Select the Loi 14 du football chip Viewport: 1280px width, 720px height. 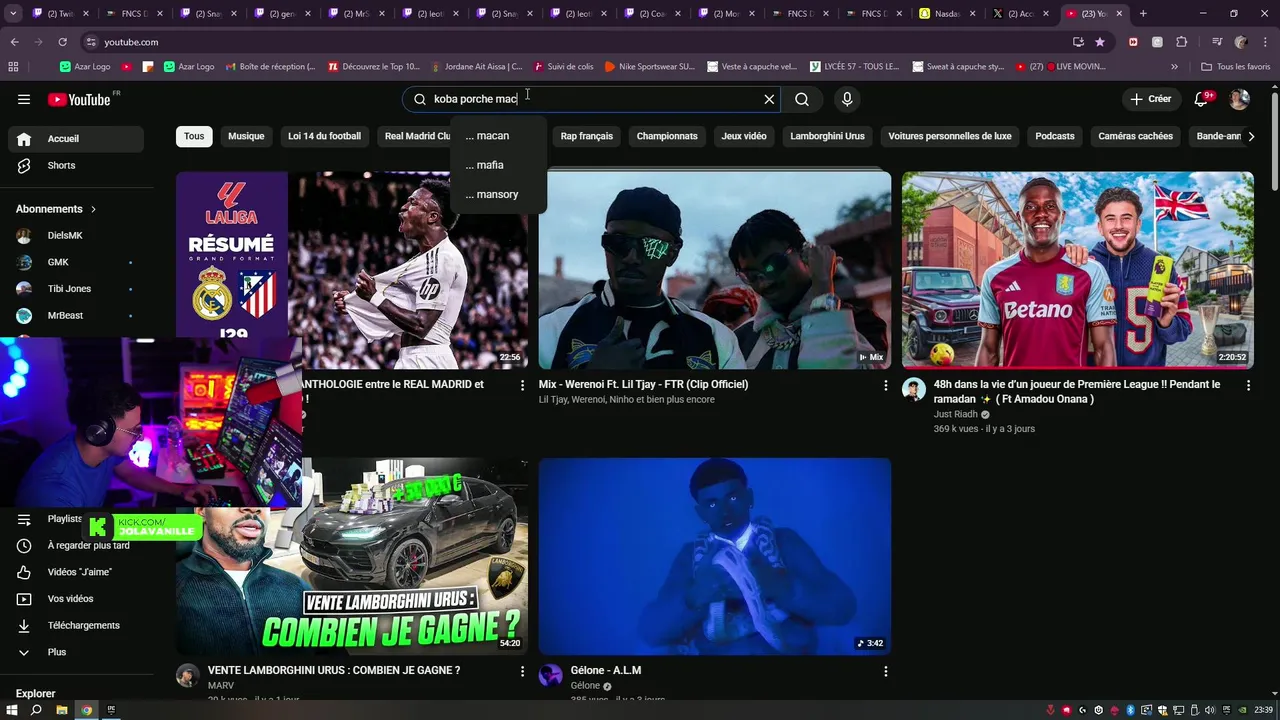click(x=324, y=136)
